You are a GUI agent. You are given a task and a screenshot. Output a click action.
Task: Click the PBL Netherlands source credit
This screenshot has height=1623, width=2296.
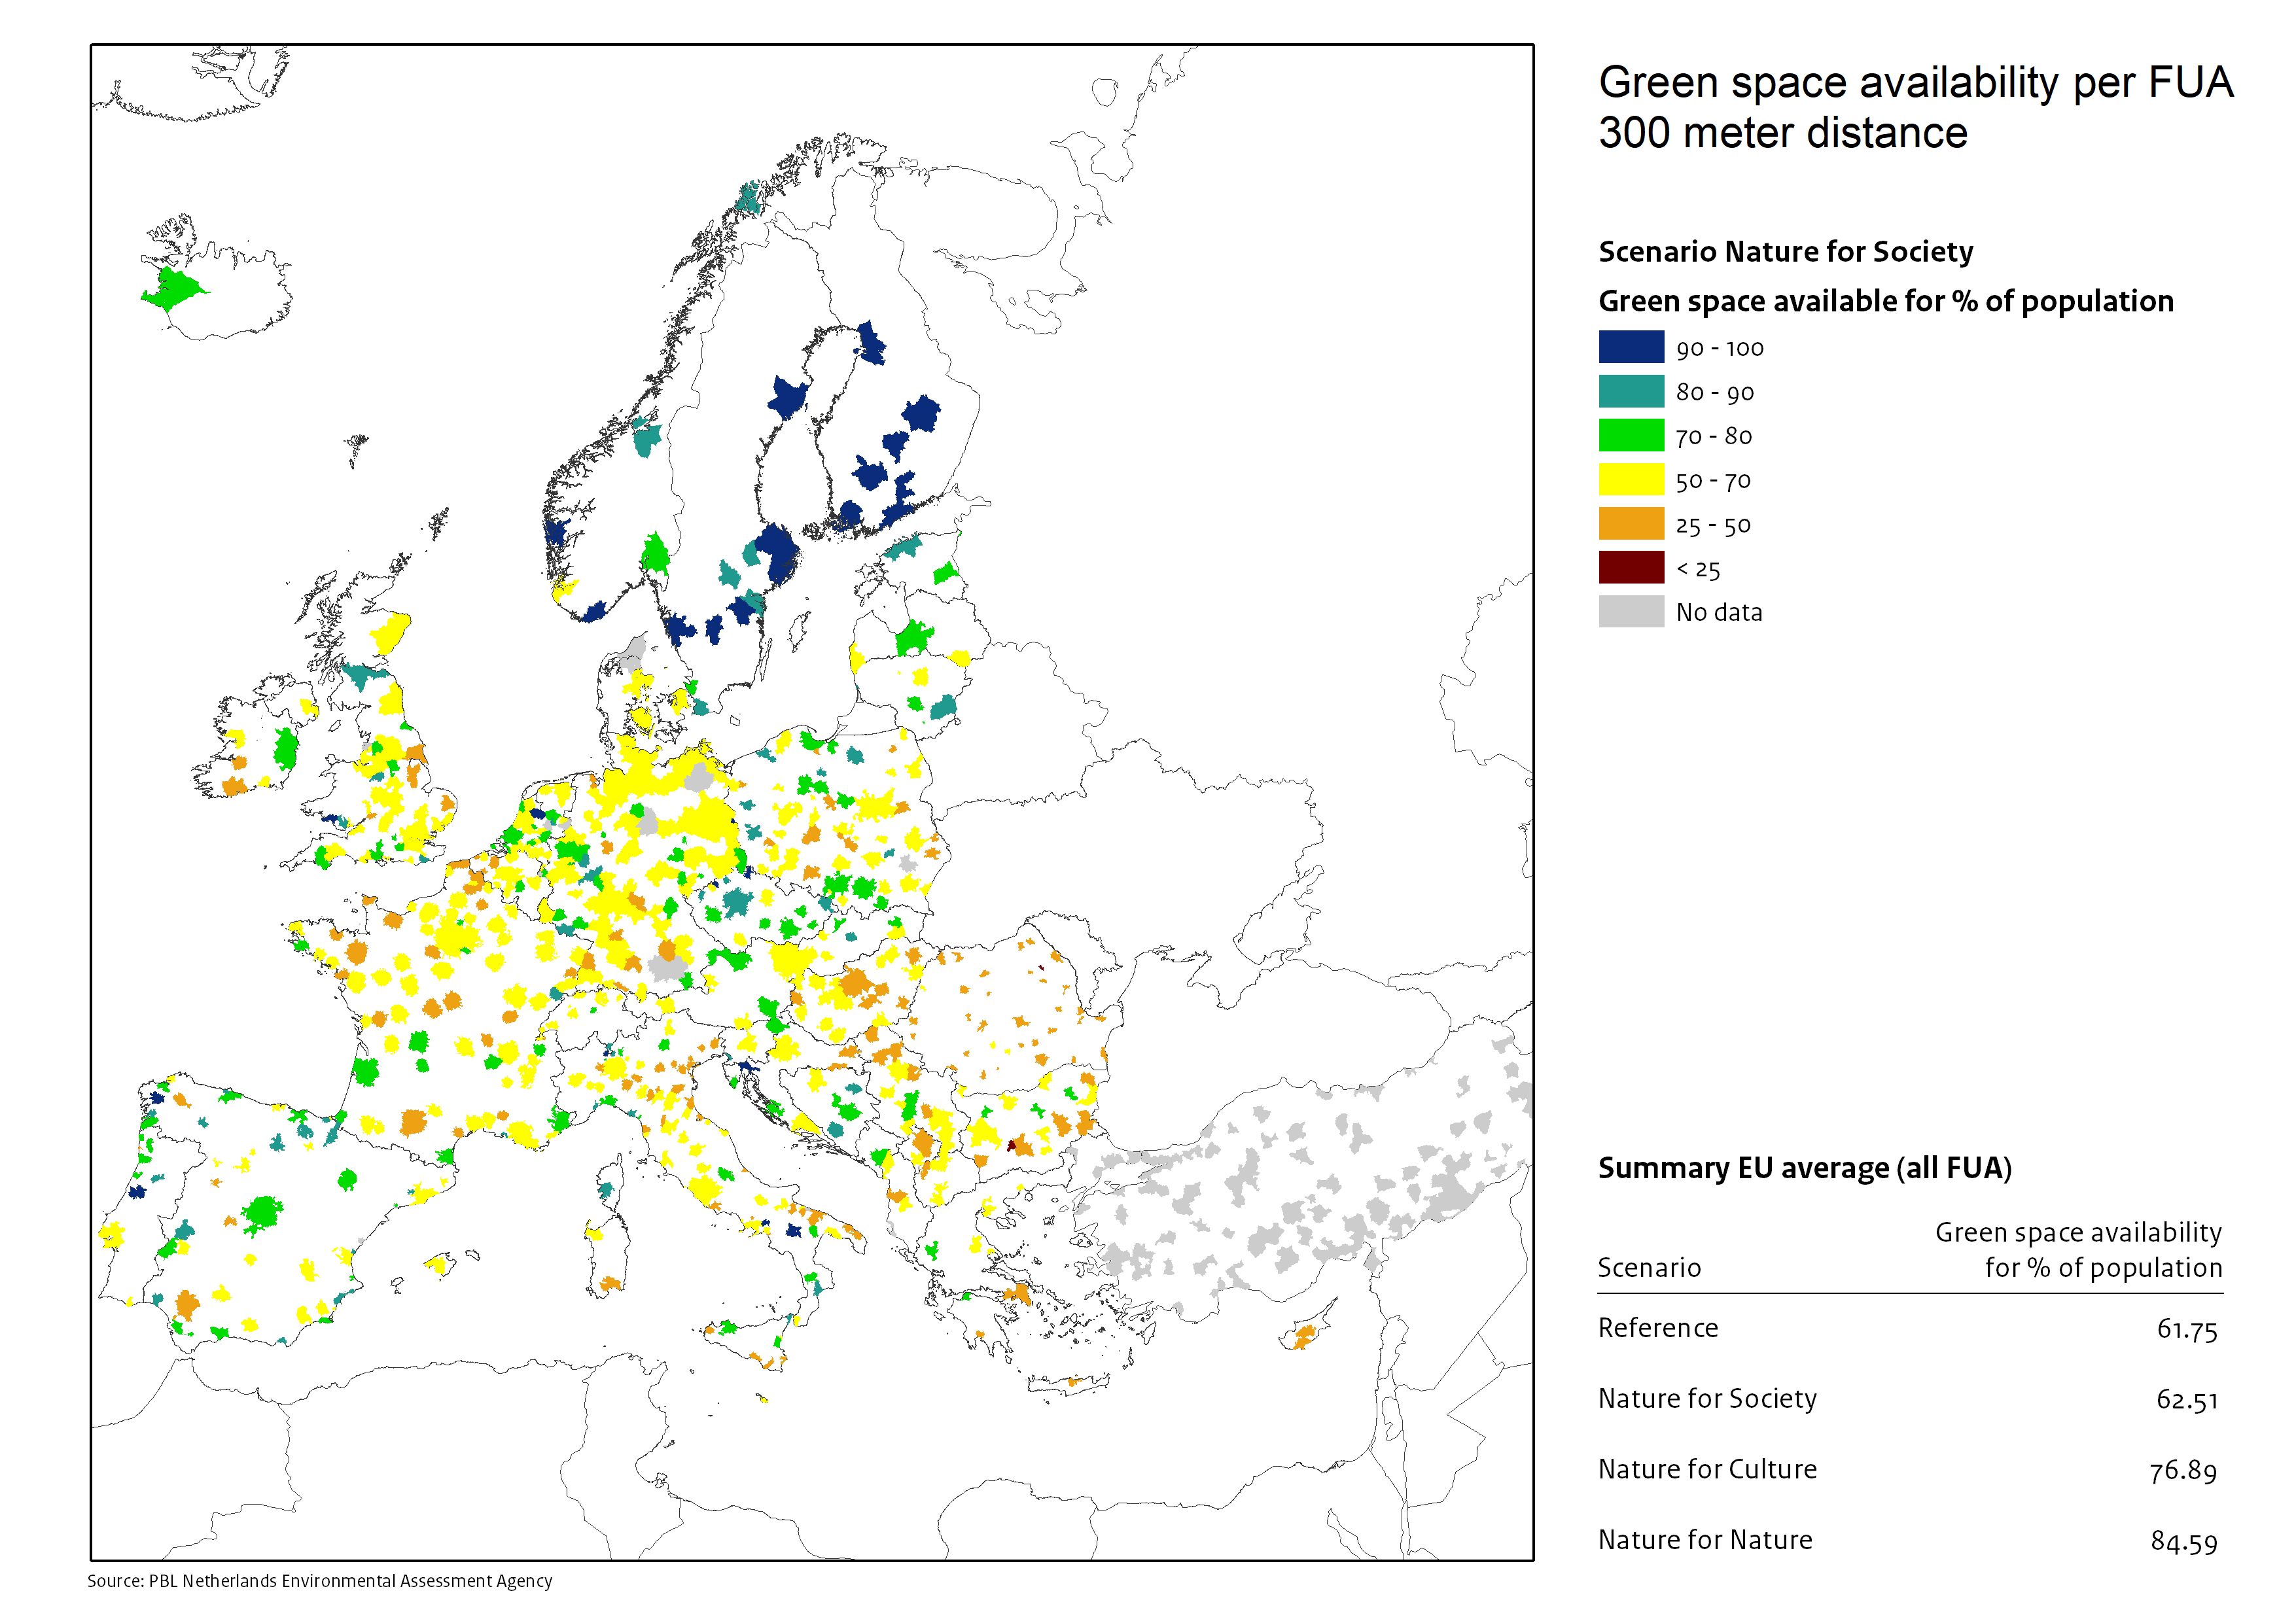319,1581
